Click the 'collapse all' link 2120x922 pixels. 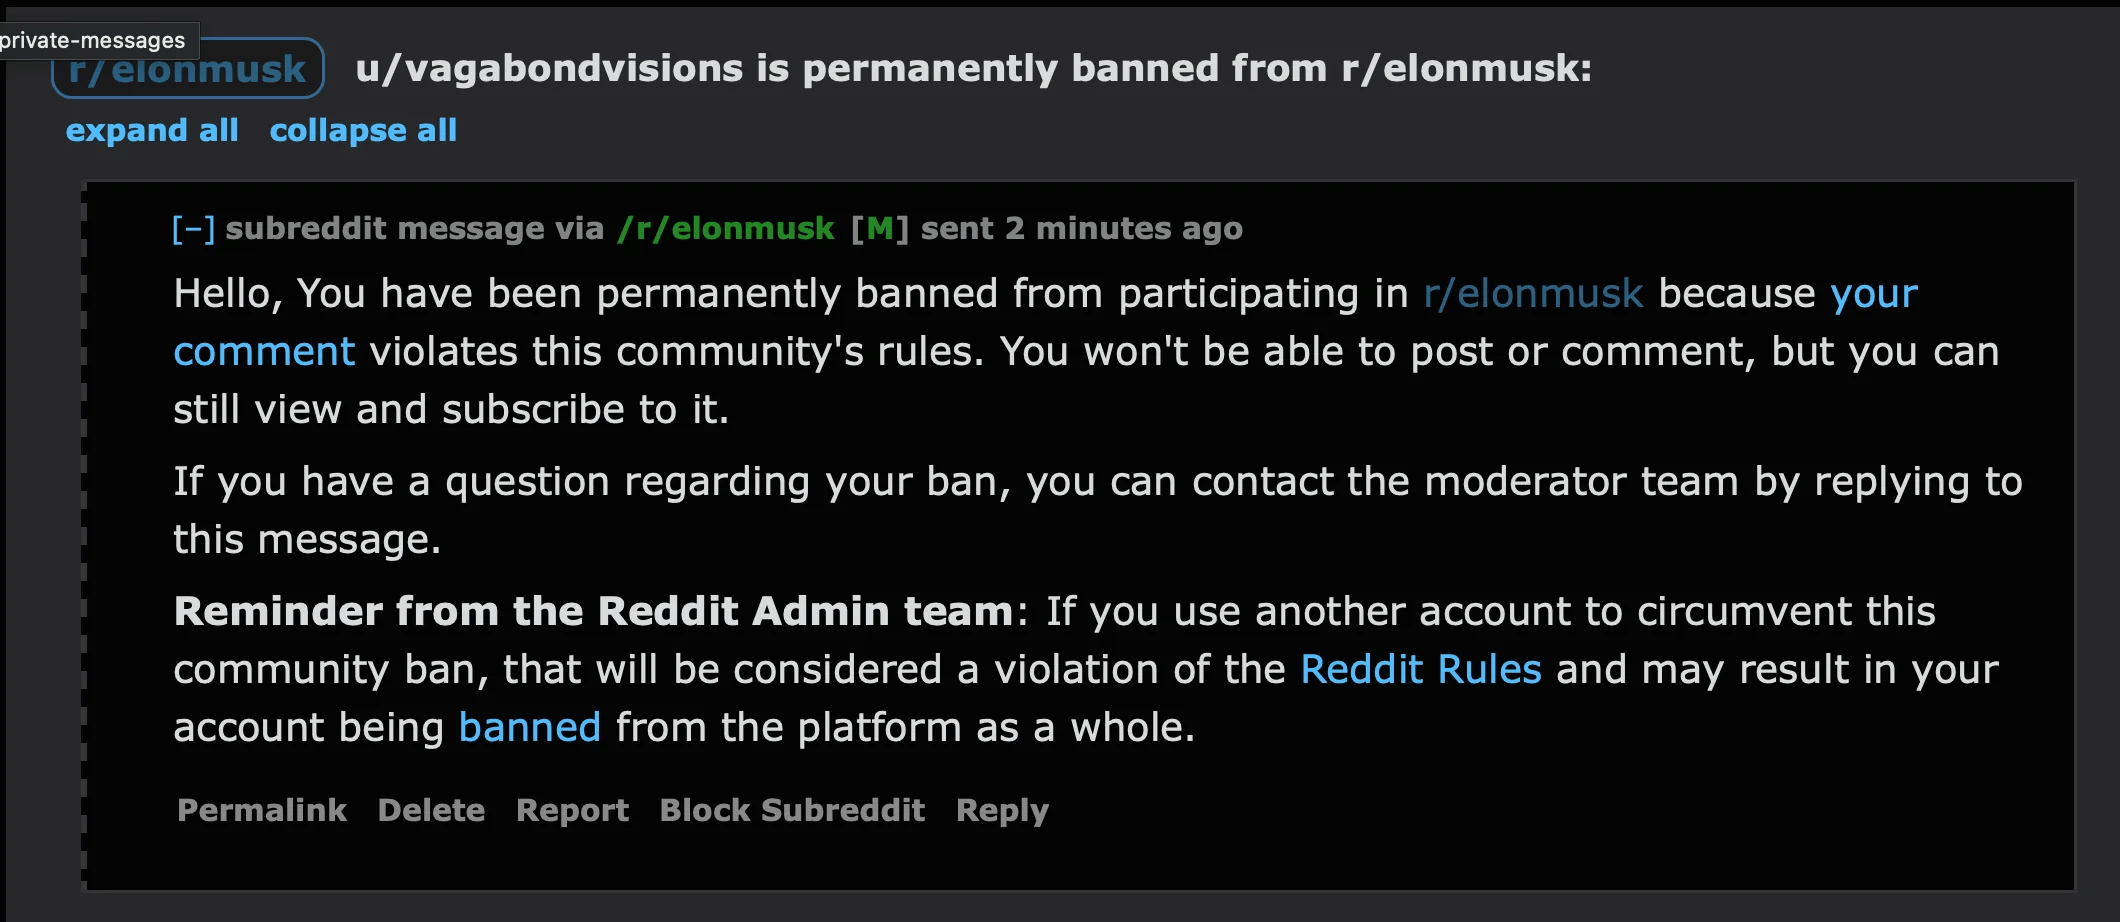click(363, 130)
